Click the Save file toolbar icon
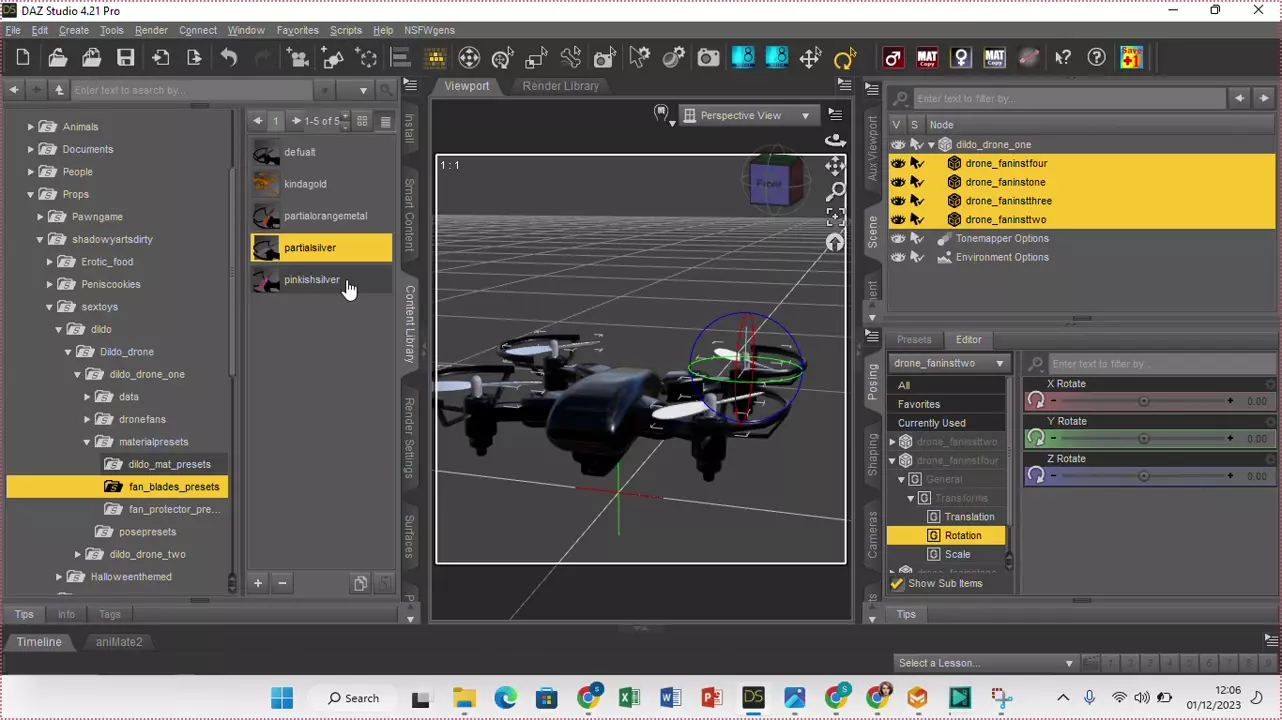 click(125, 58)
